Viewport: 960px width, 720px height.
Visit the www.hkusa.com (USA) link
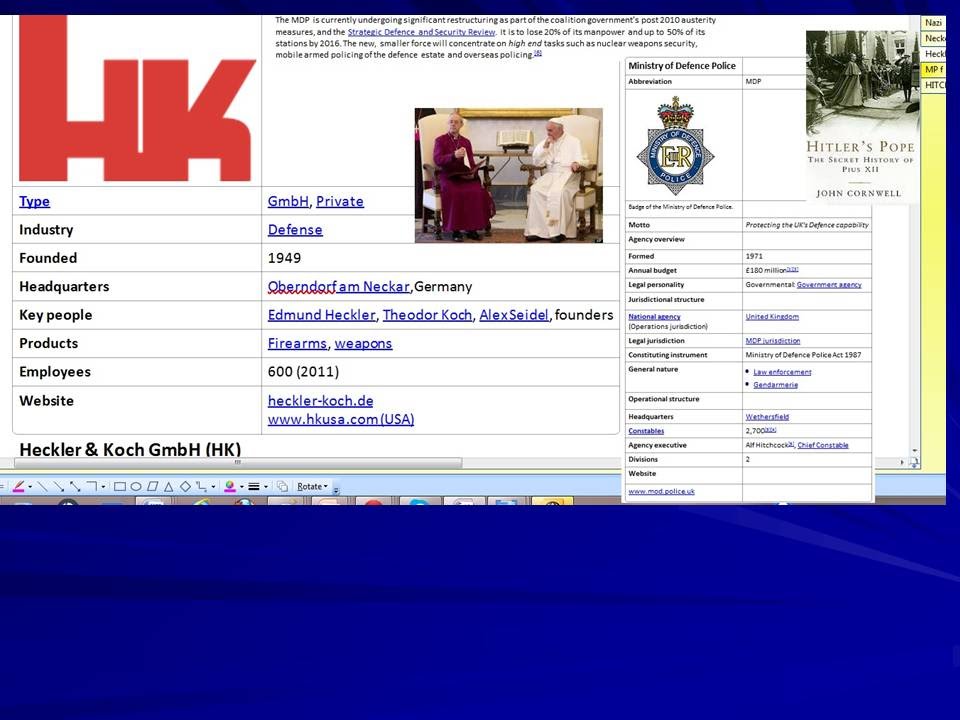[x=341, y=419]
